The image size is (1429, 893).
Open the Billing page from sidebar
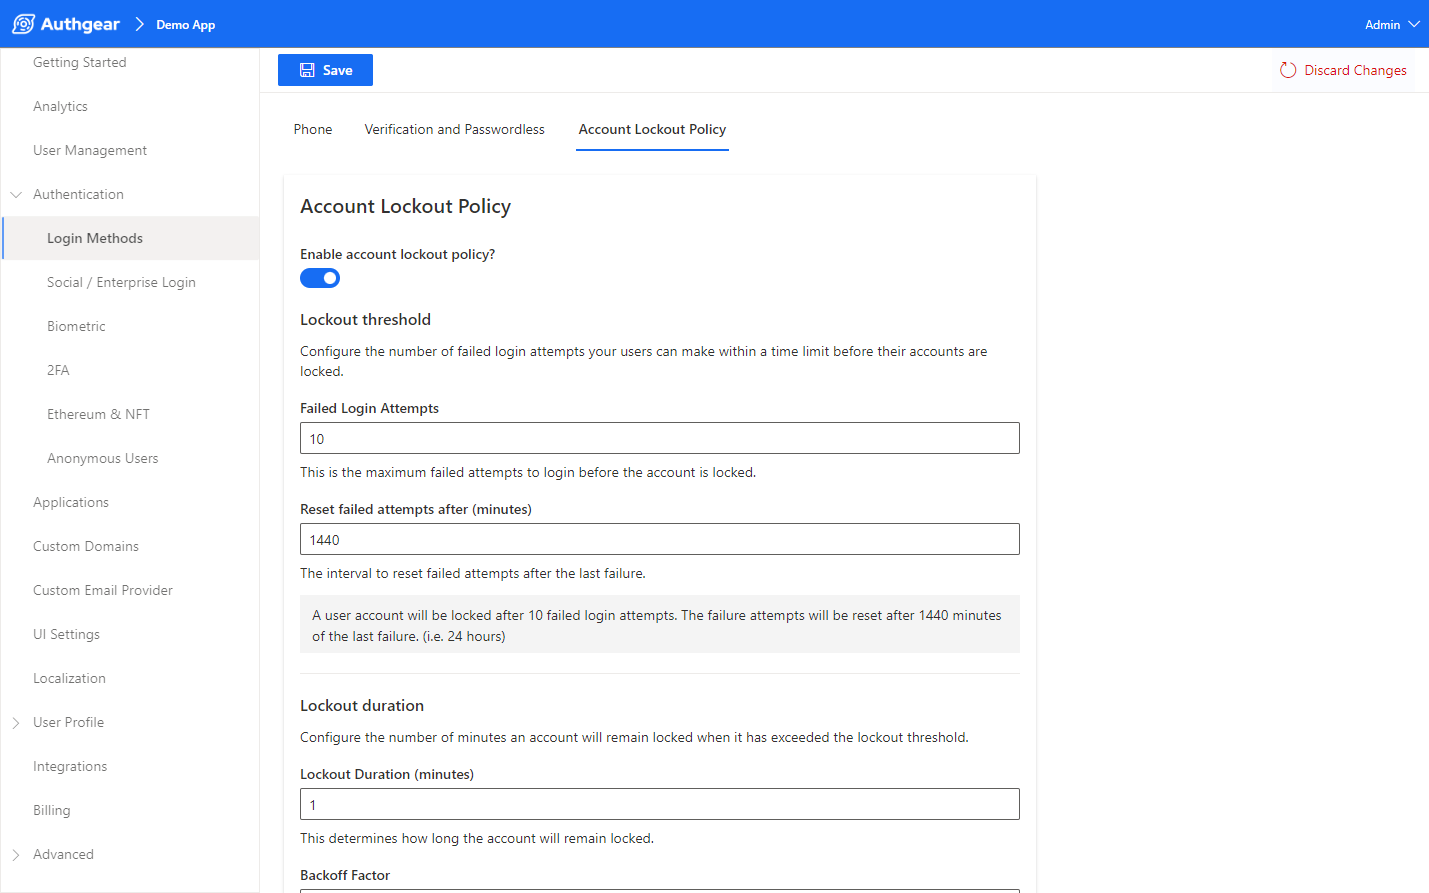52,810
